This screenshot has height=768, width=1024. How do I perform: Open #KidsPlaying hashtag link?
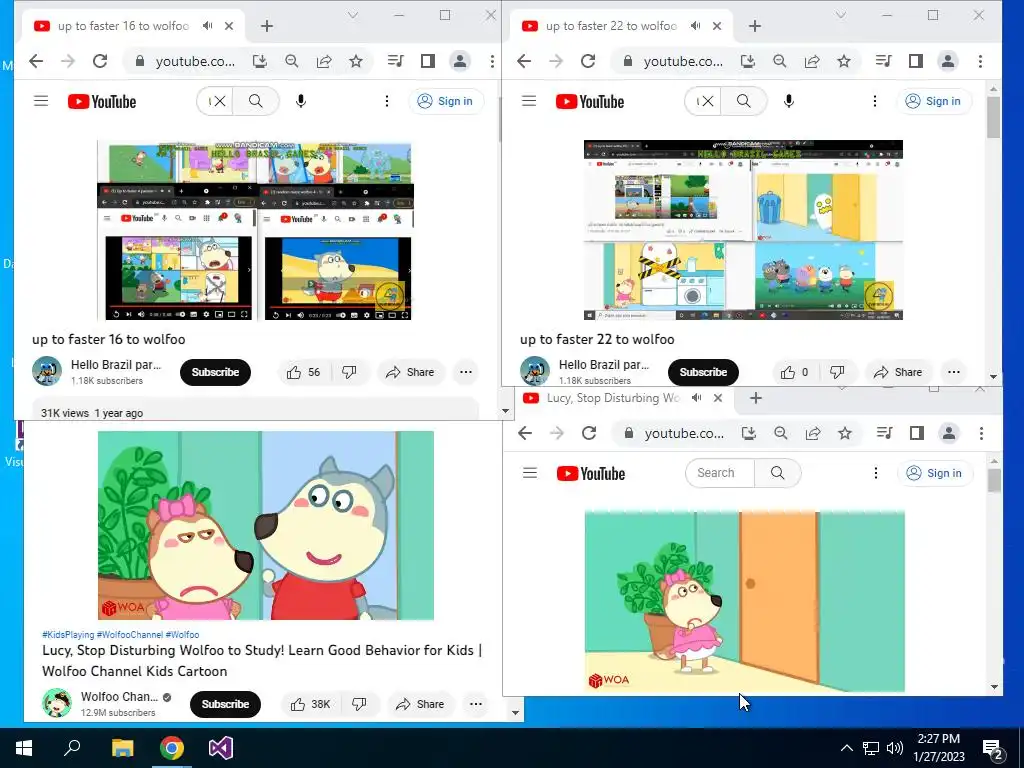click(x=68, y=635)
